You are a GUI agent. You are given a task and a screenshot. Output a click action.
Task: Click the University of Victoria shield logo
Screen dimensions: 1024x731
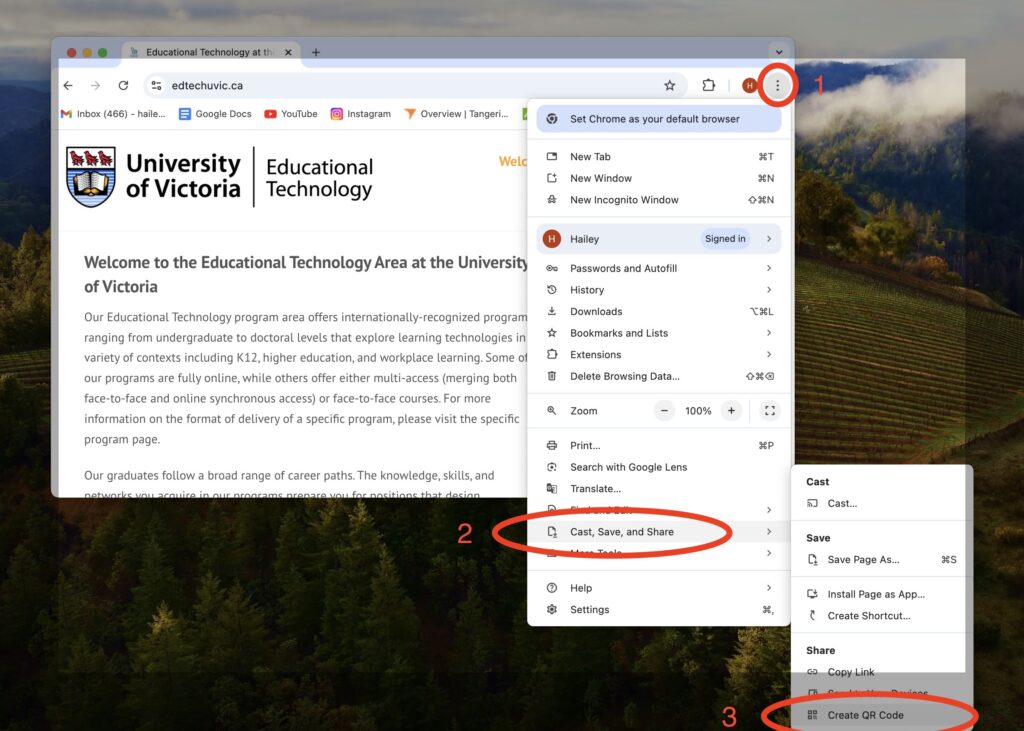coord(91,177)
